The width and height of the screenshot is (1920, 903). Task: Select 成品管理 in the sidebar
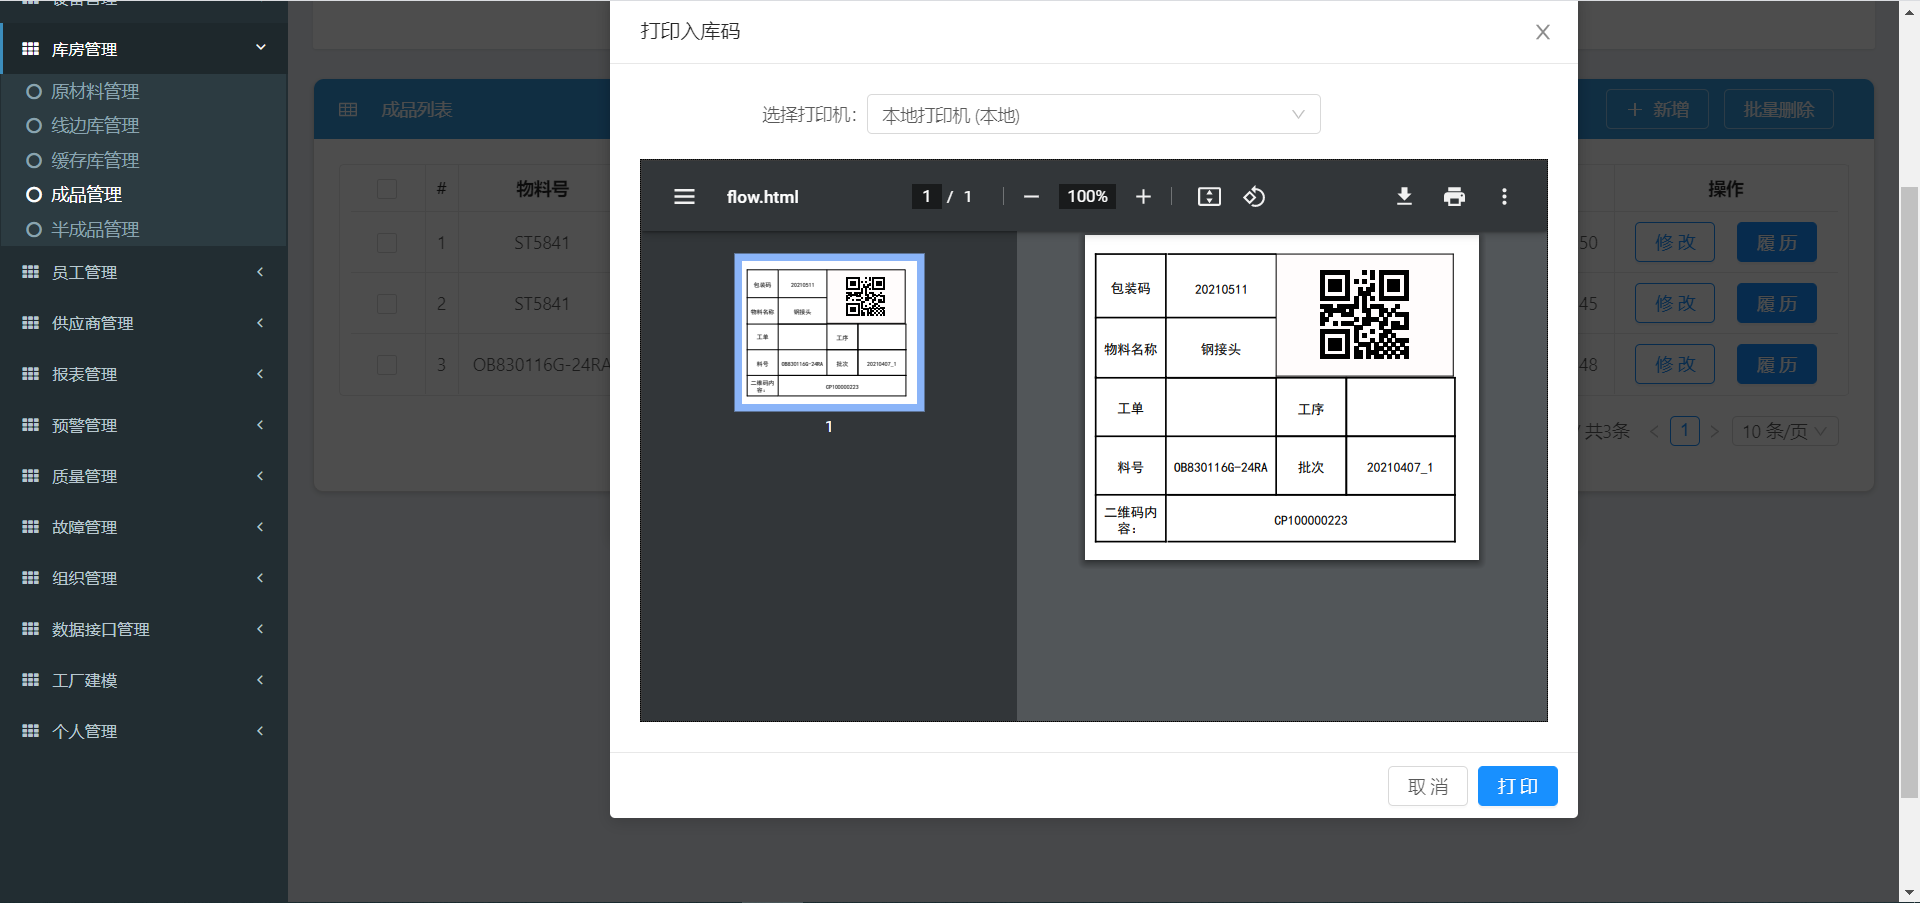86,195
